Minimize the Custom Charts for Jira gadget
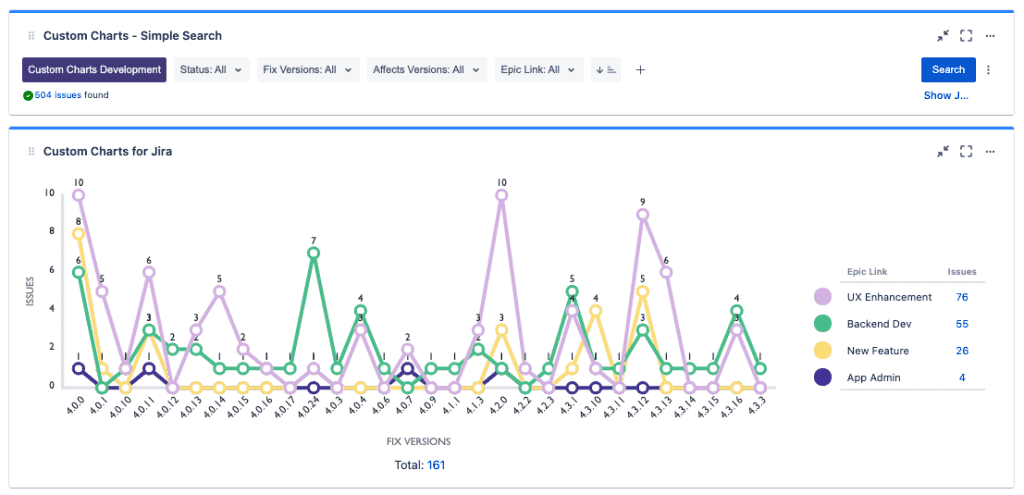This screenshot has width=1024, height=495. (x=943, y=152)
